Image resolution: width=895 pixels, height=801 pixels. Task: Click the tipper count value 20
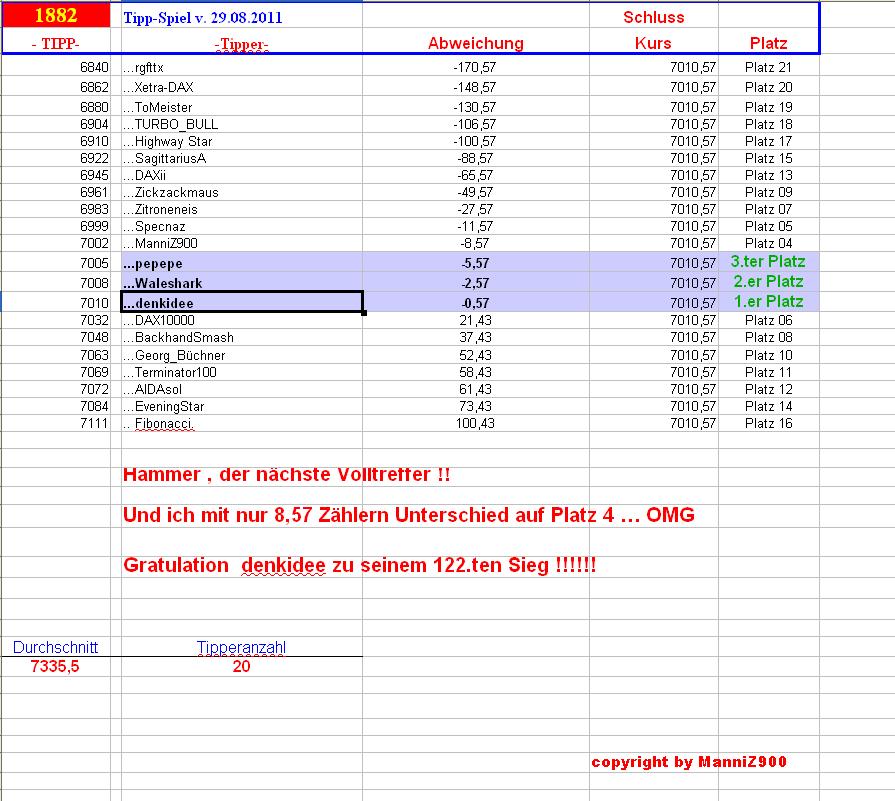(x=241, y=666)
